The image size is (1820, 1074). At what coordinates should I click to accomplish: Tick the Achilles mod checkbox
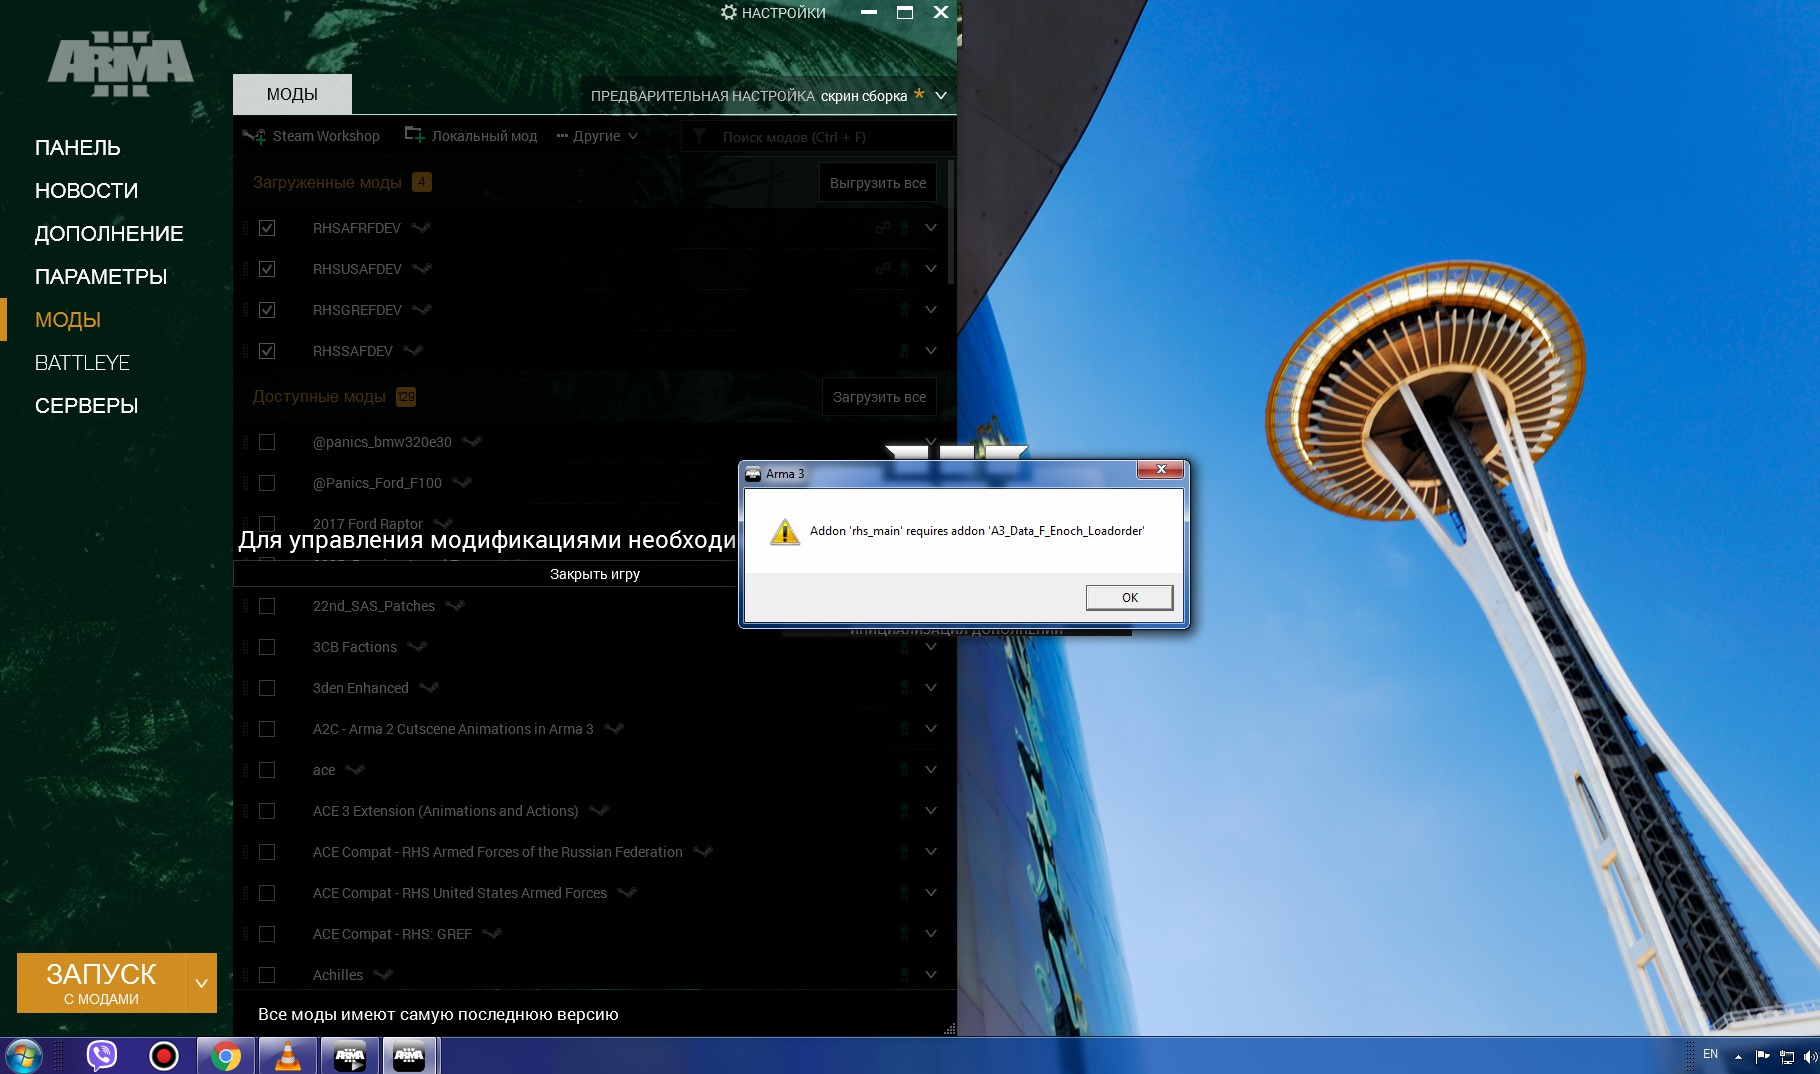pos(267,975)
